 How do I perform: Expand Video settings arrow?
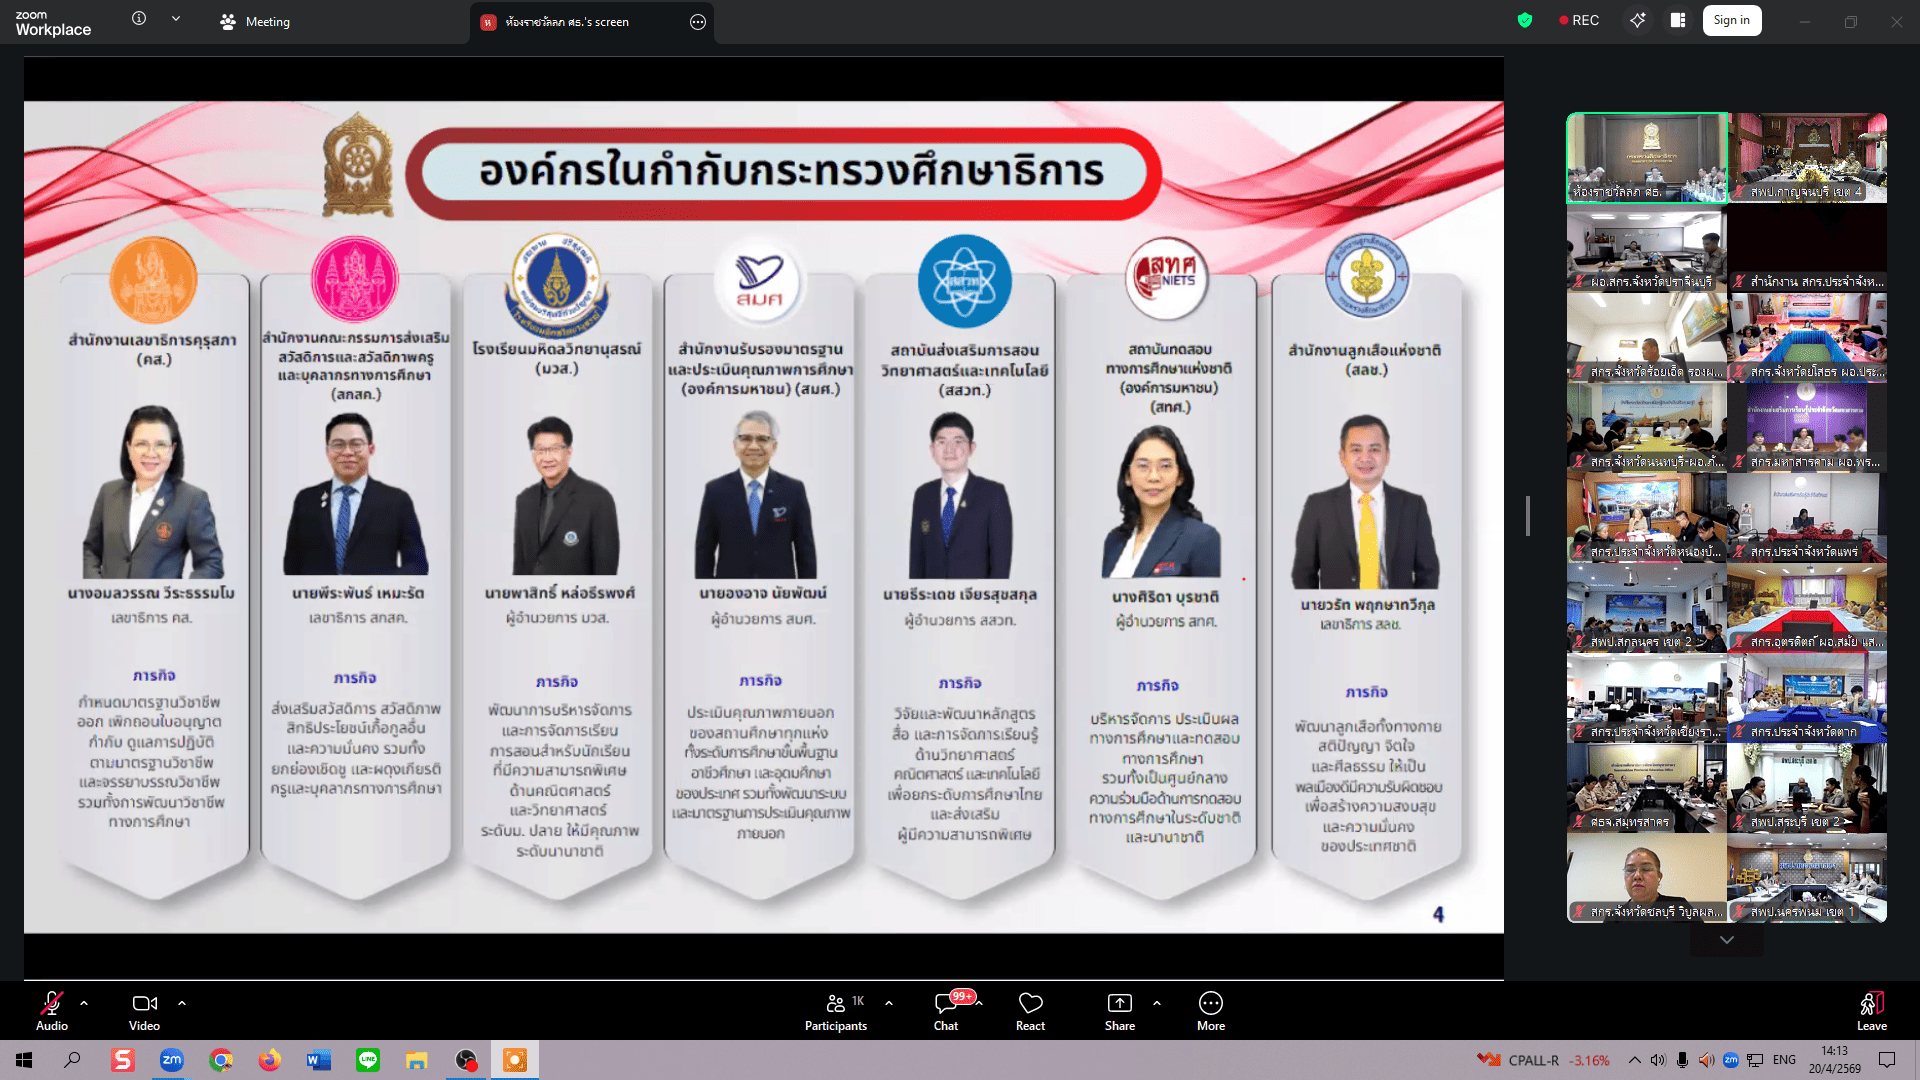point(182,1002)
